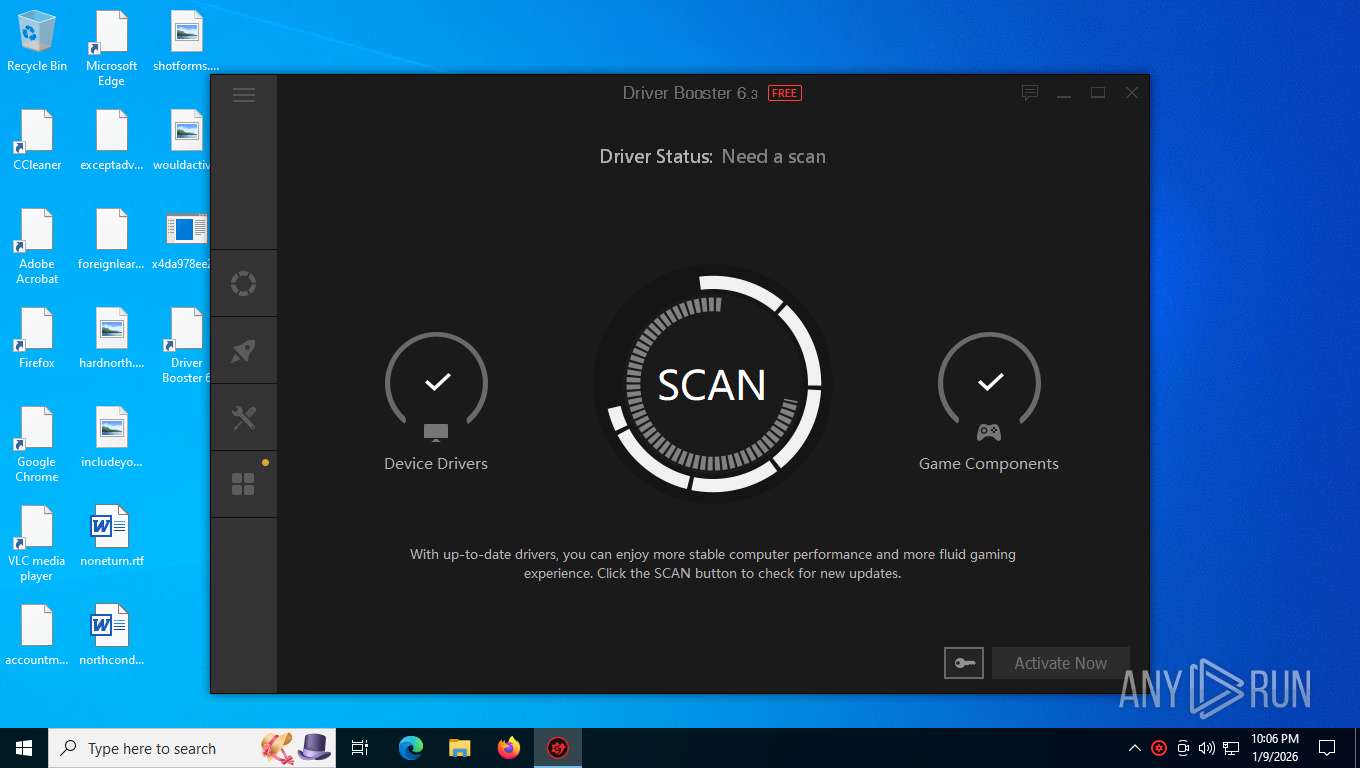
Task: Open File Explorer from the taskbar
Action: (460, 748)
